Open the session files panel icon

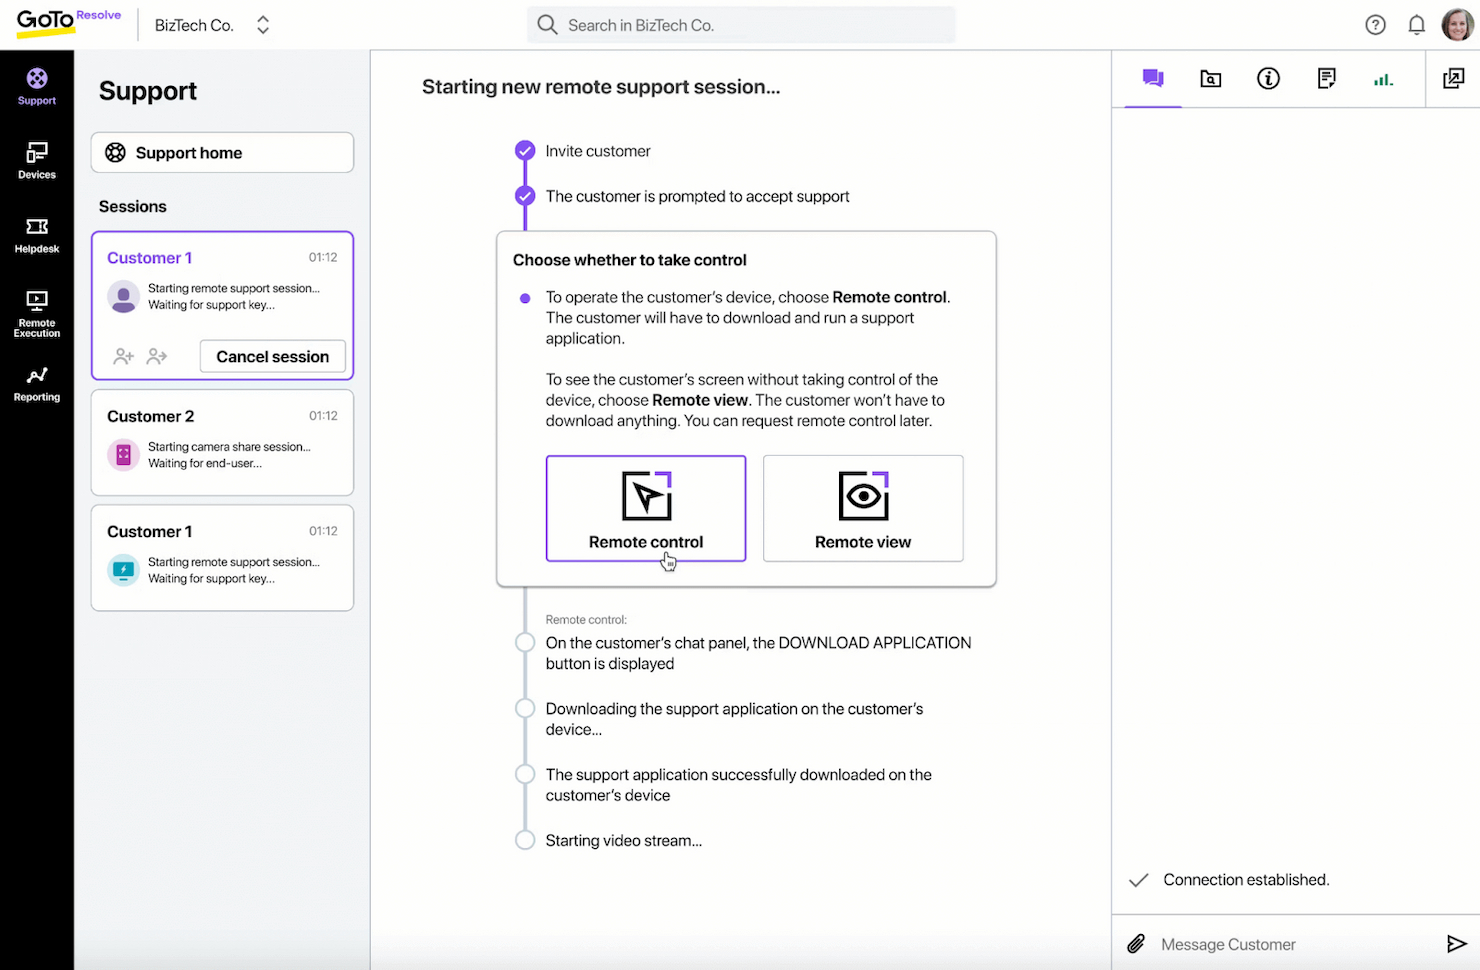pyautogui.click(x=1210, y=78)
